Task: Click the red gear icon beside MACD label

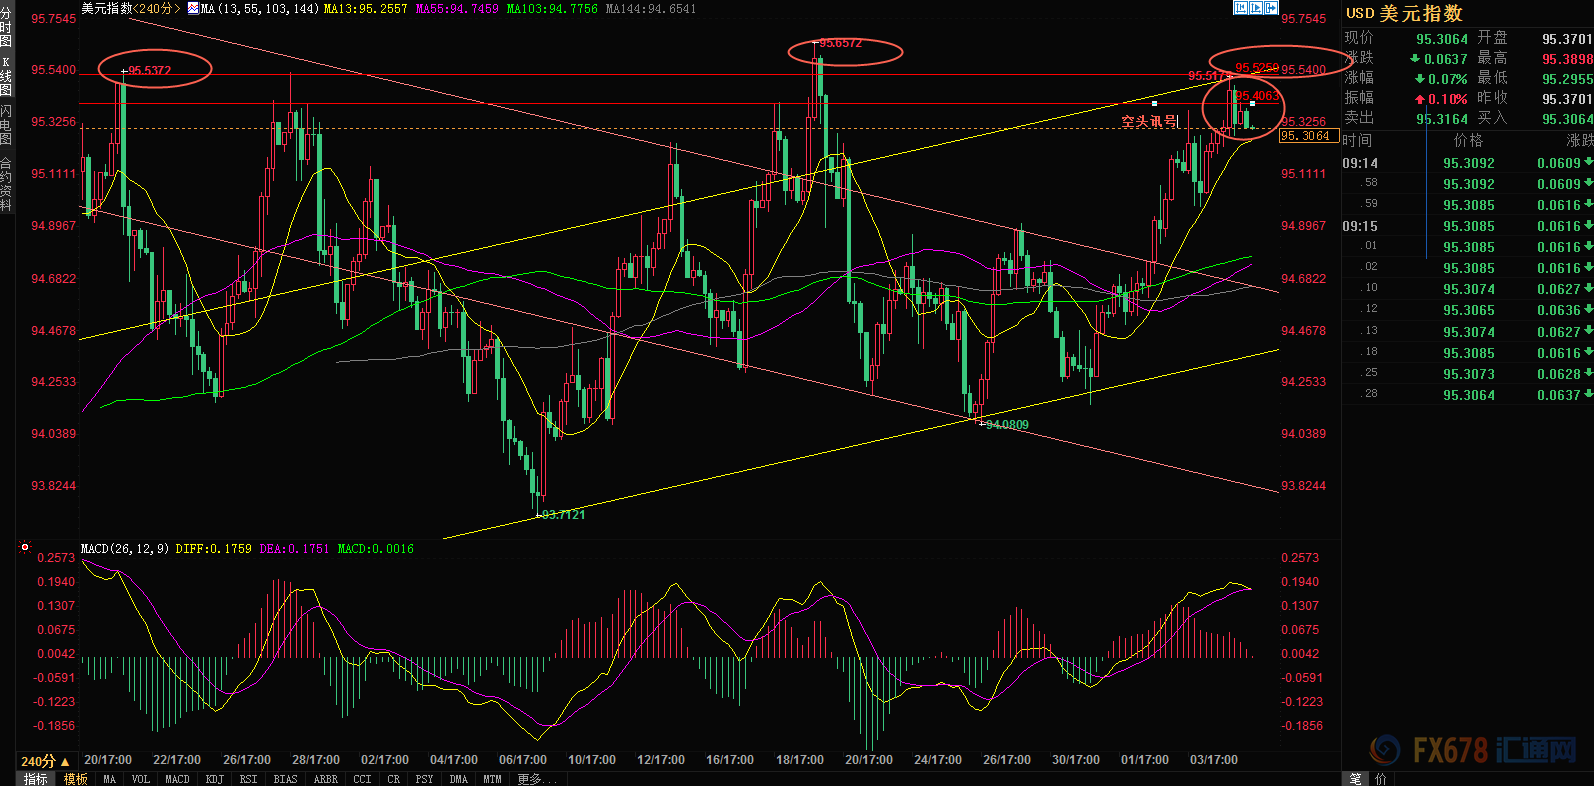Action: click(25, 548)
